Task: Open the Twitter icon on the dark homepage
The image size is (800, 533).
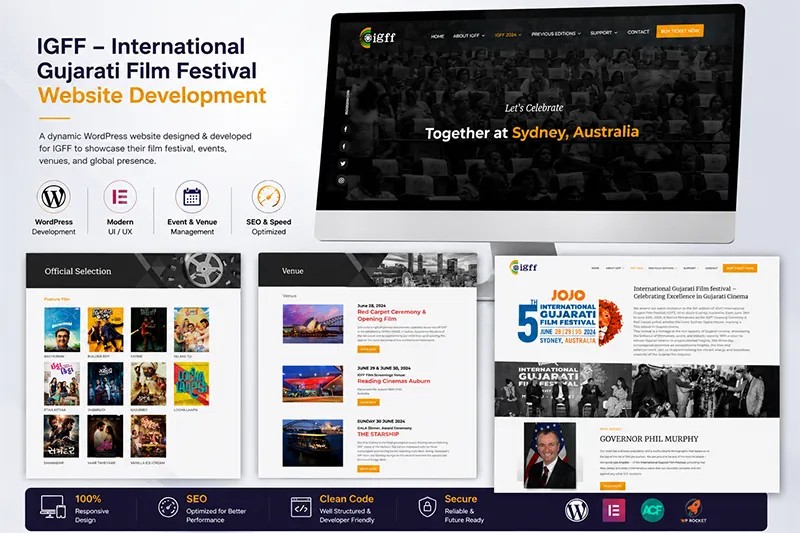Action: tap(342, 164)
